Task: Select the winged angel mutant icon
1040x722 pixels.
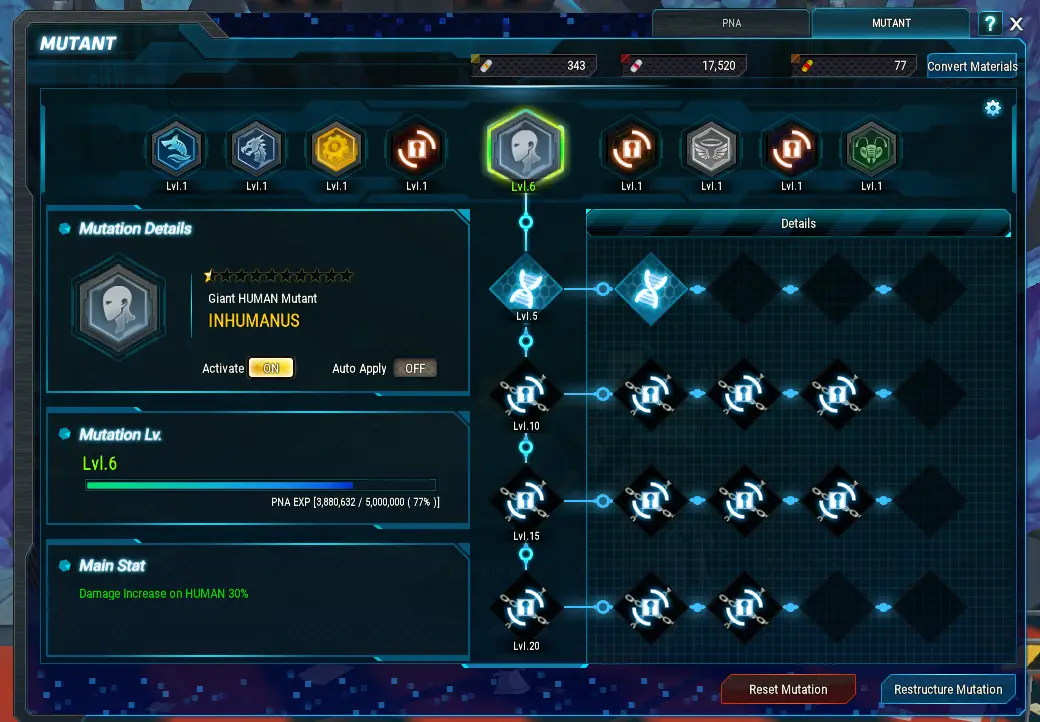Action: coord(711,149)
